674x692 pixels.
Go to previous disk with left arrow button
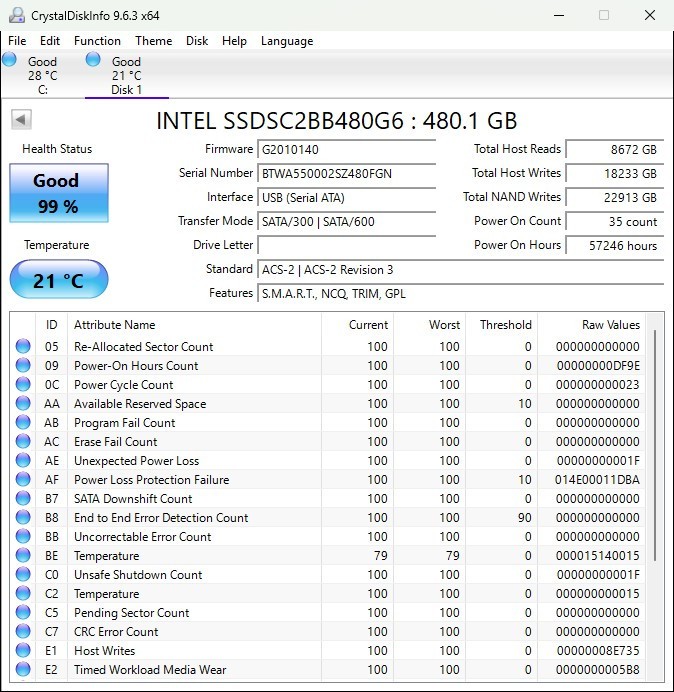click(x=21, y=120)
